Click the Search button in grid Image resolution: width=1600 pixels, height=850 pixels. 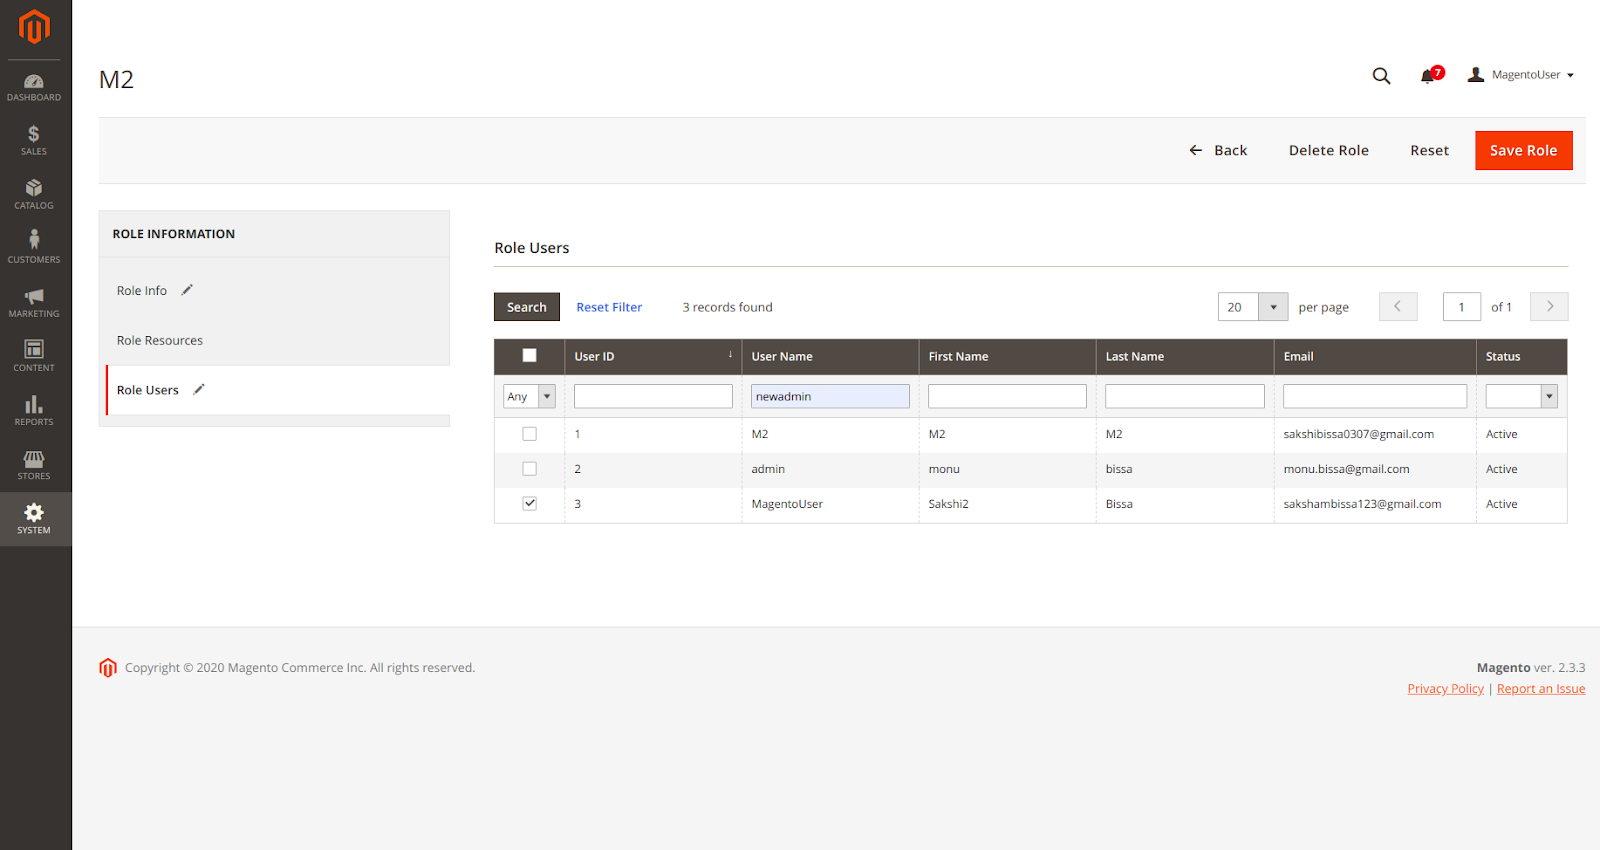tap(527, 307)
